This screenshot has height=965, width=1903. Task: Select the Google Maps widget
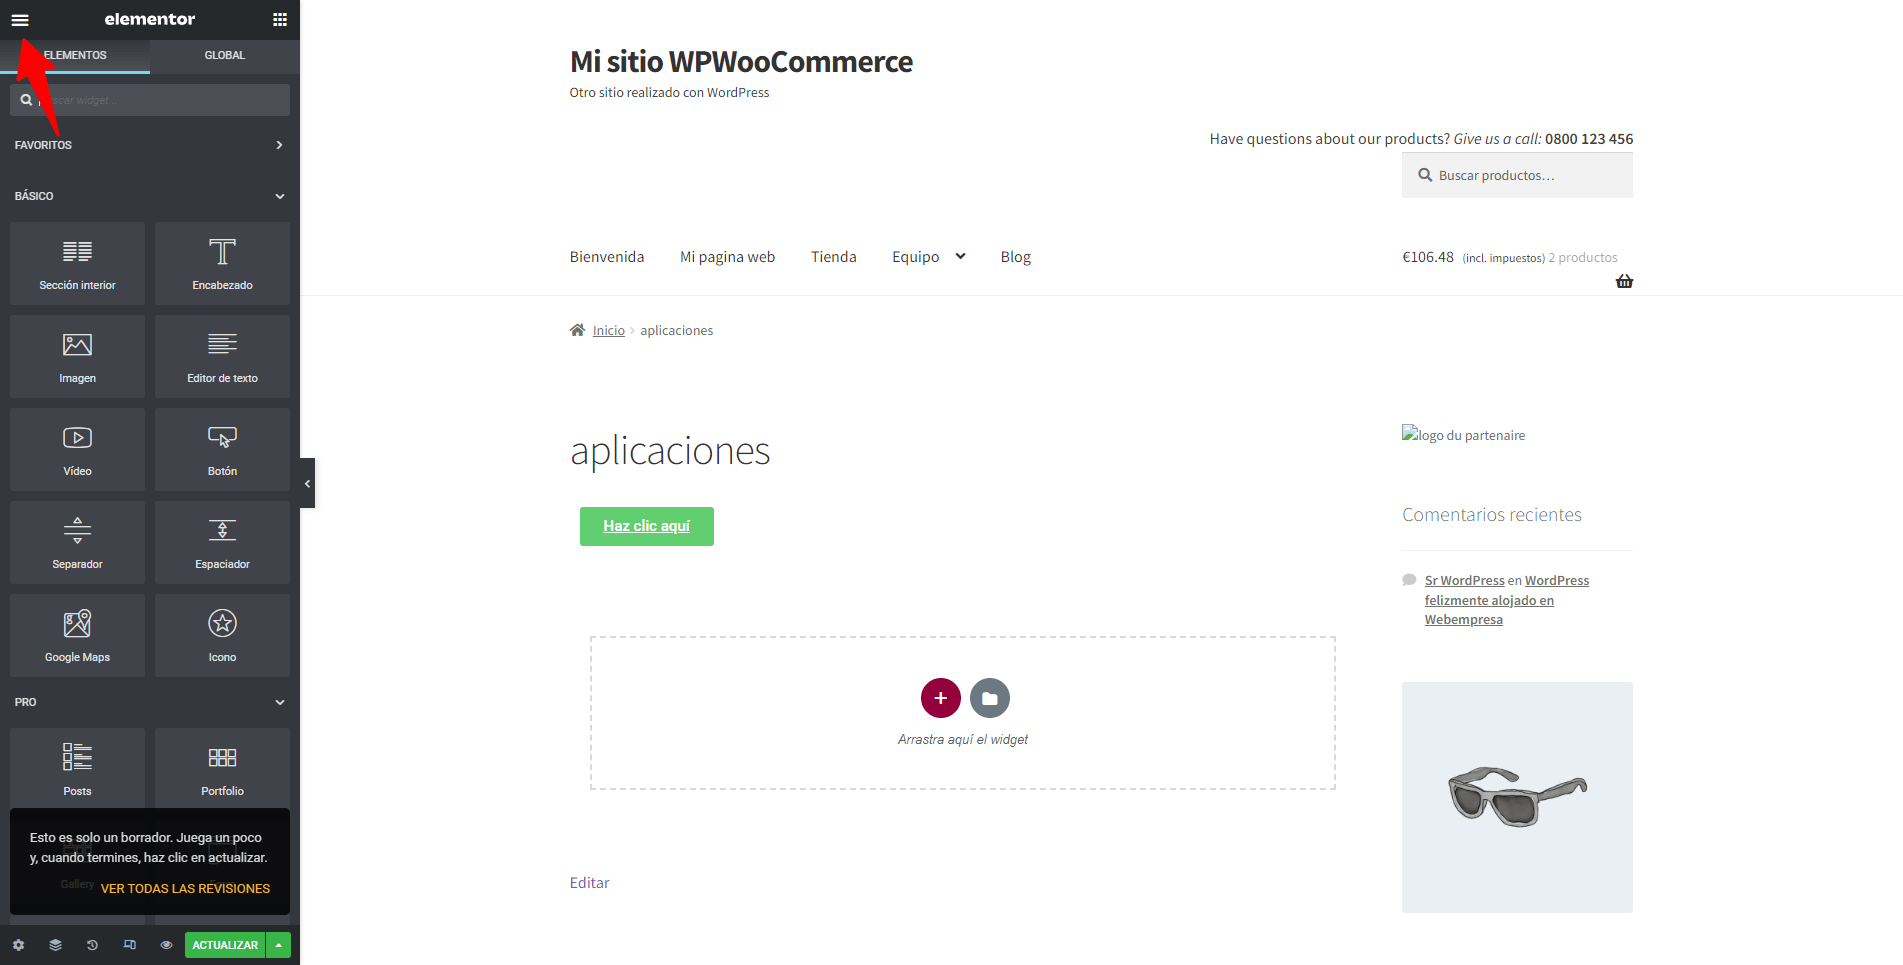point(77,635)
